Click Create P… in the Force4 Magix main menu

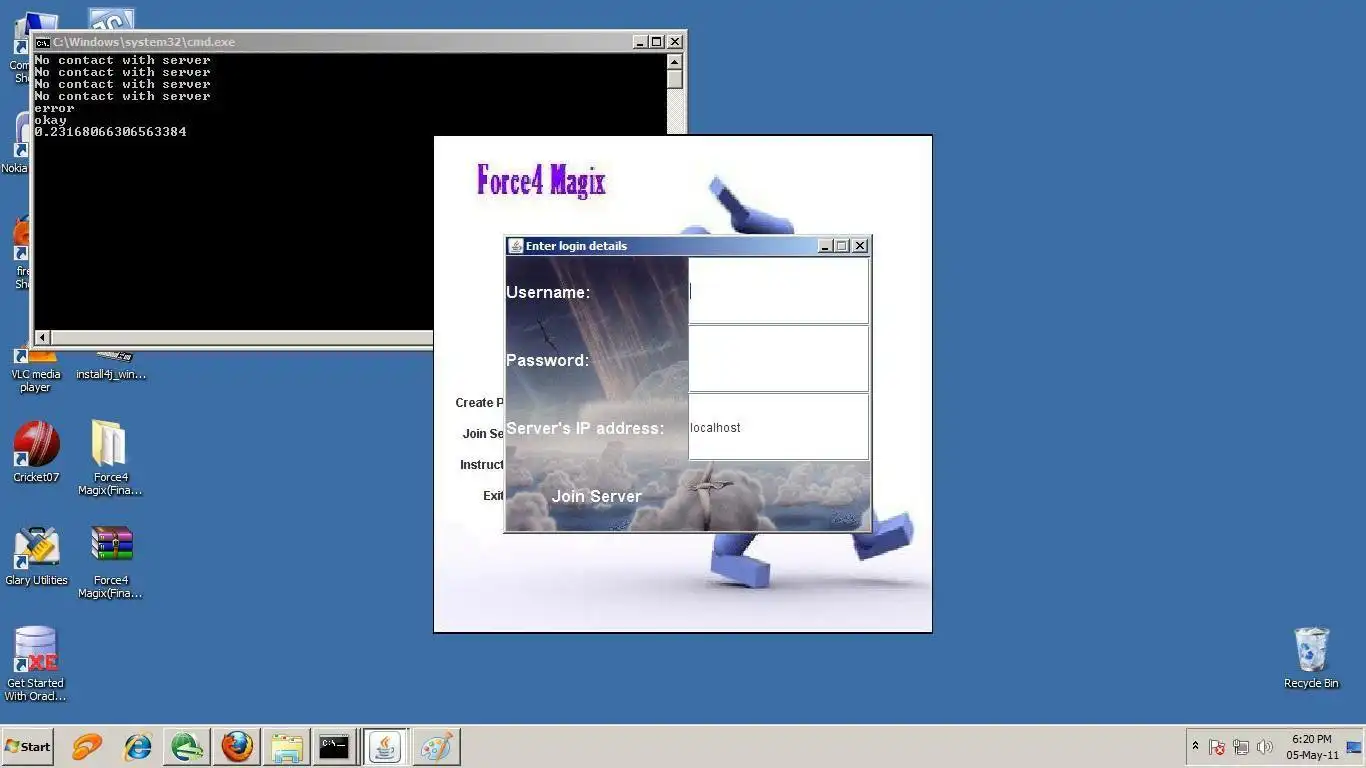(x=480, y=403)
